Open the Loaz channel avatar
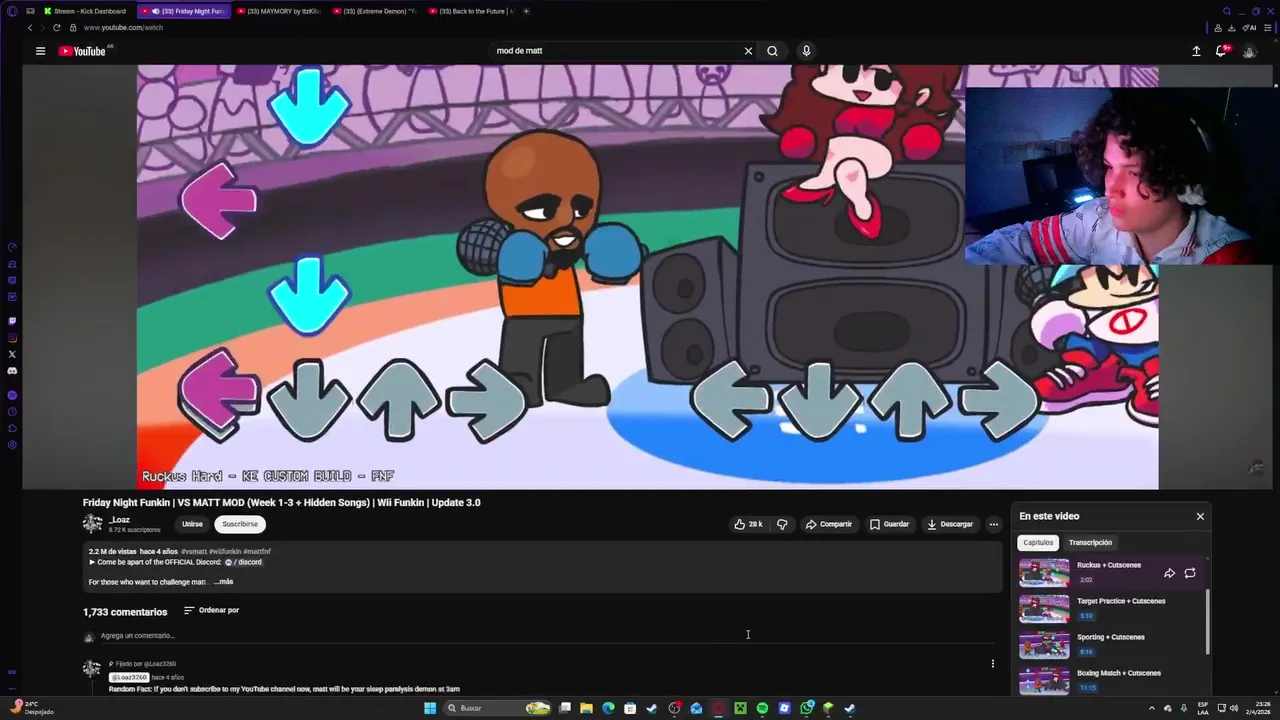 (93, 524)
